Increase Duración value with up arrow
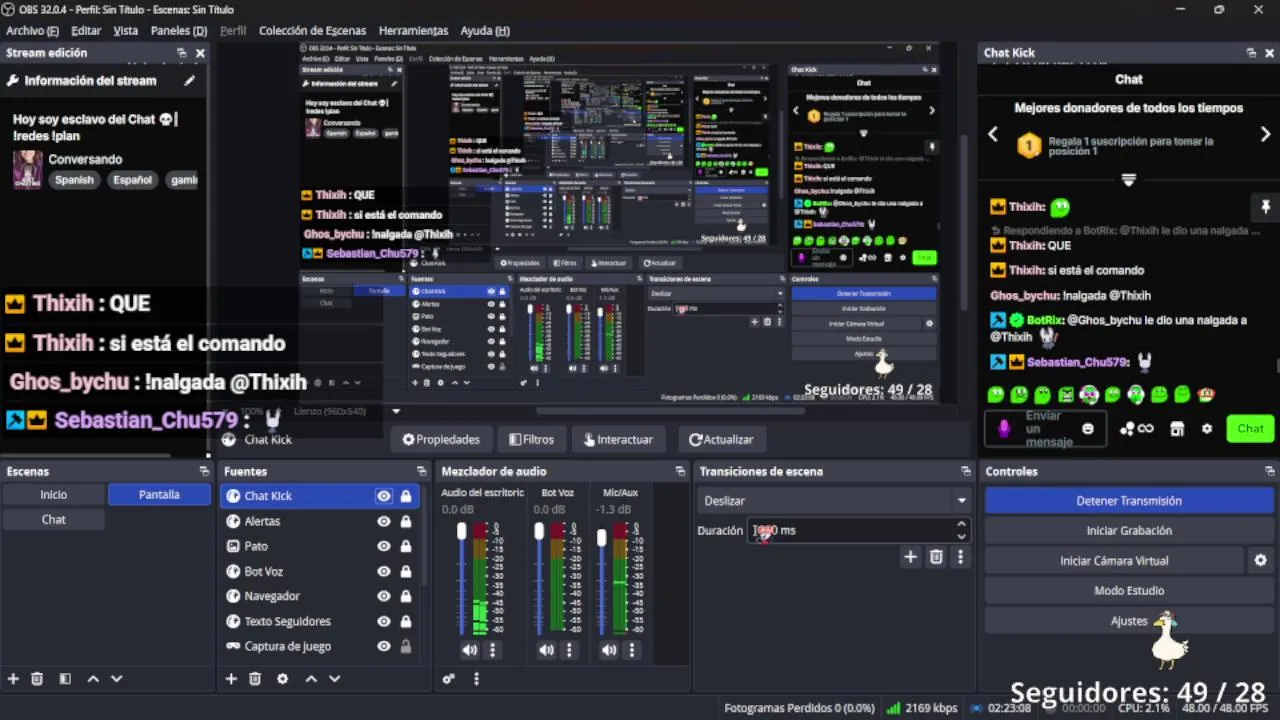Image resolution: width=1280 pixels, height=720 pixels. point(961,524)
